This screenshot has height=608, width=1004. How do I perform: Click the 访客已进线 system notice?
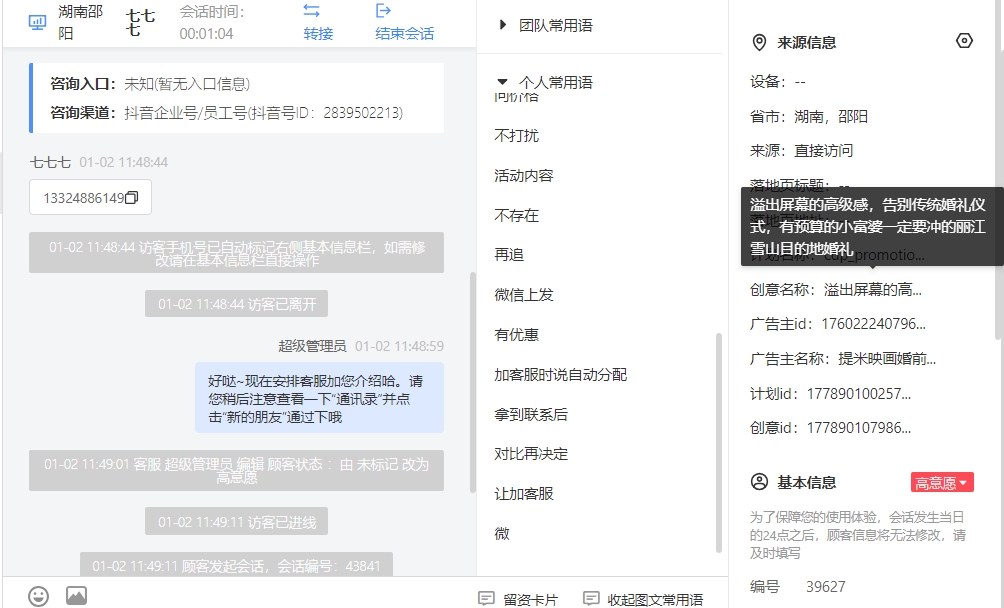click(x=236, y=521)
